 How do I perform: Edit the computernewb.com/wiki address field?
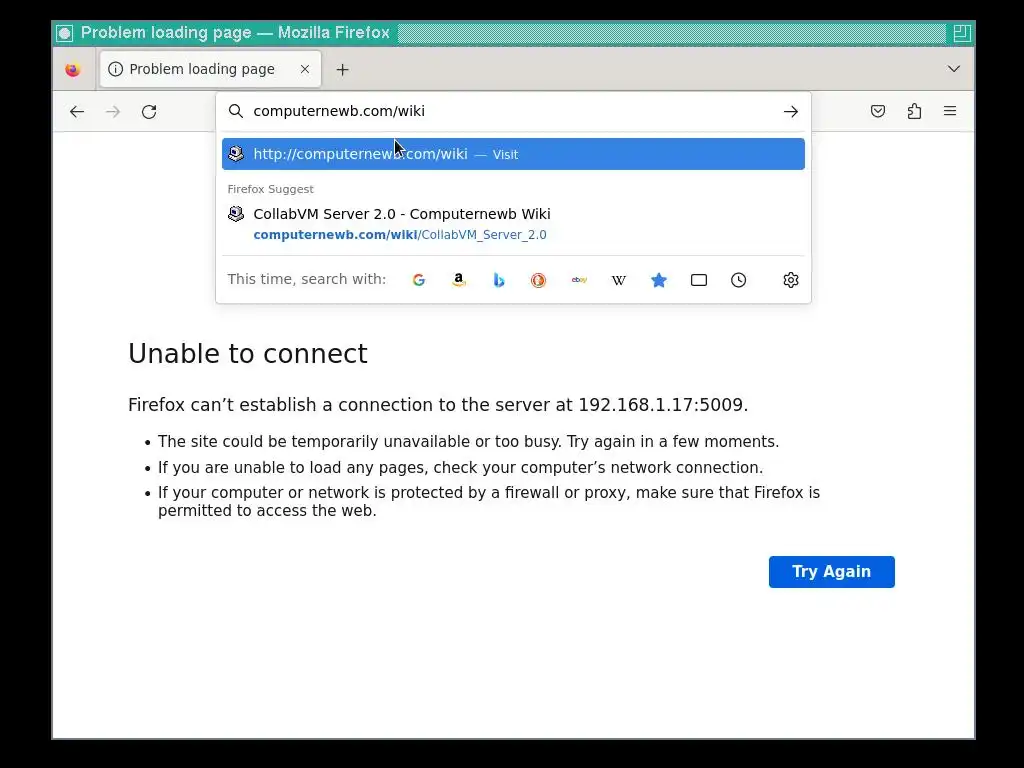click(x=513, y=111)
